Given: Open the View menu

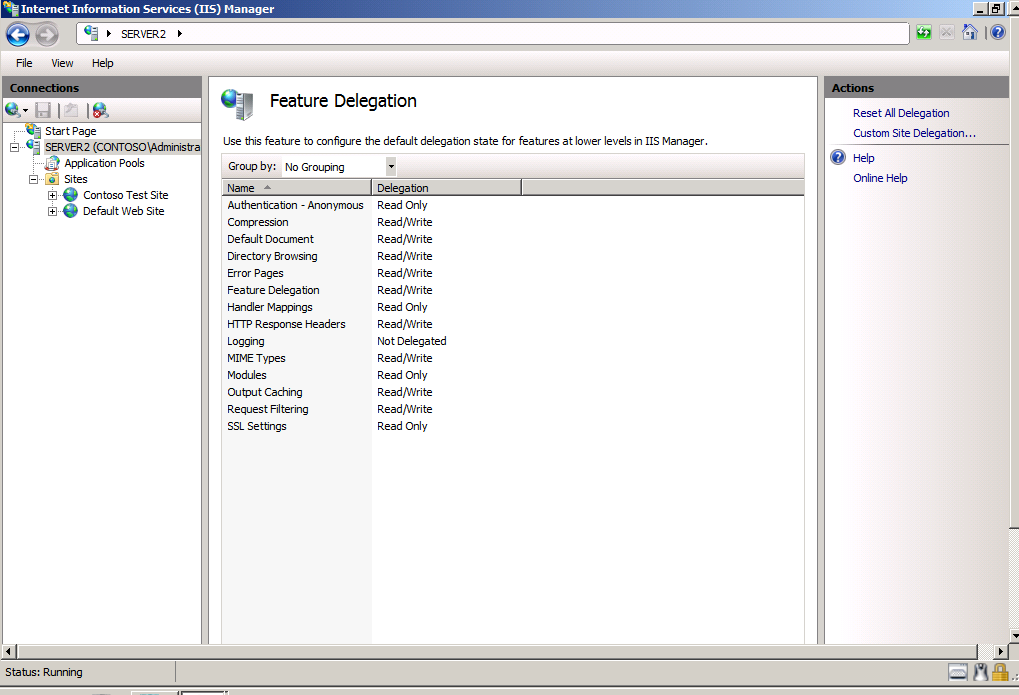Looking at the screenshot, I should click(62, 63).
